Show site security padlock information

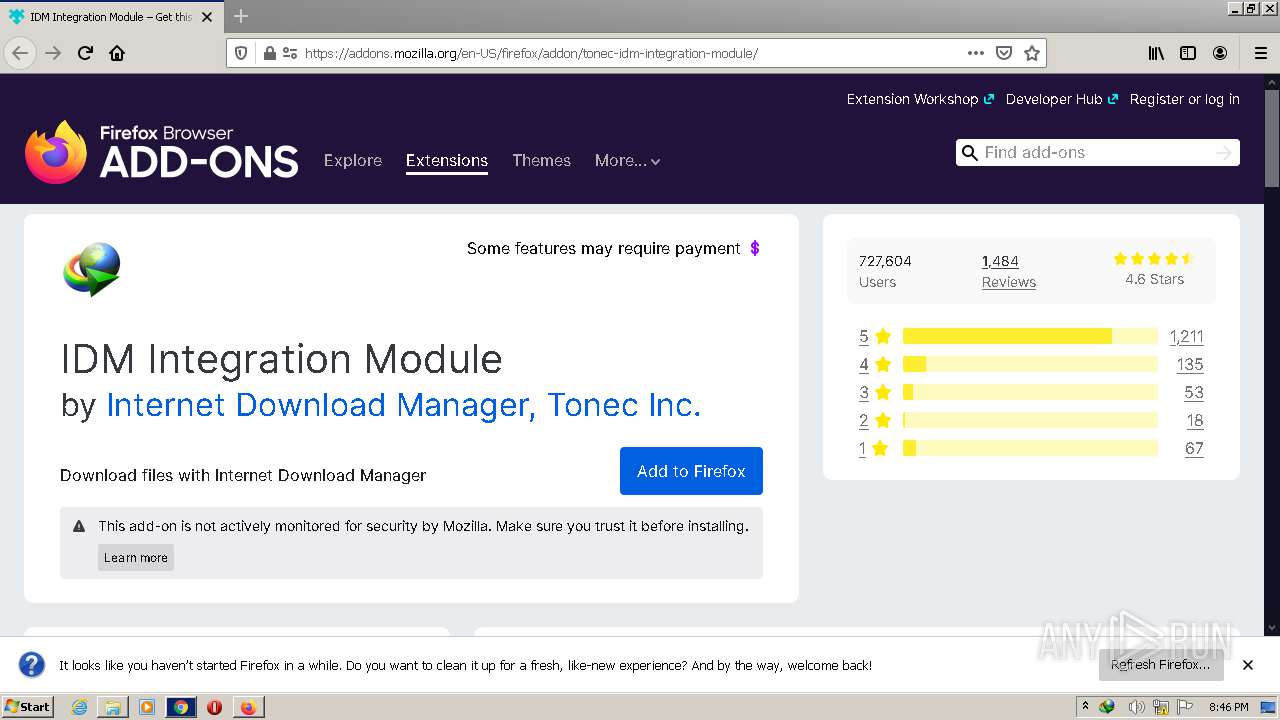[268, 53]
